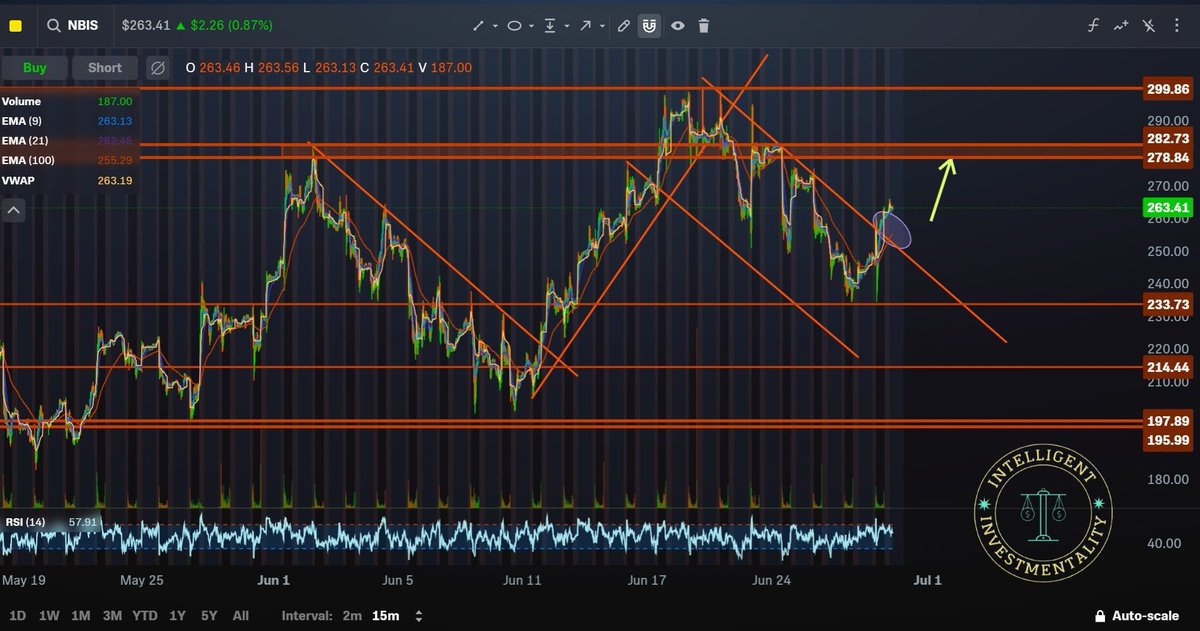Switch to the 1M time range
The image size is (1200, 631).
[x=81, y=616]
